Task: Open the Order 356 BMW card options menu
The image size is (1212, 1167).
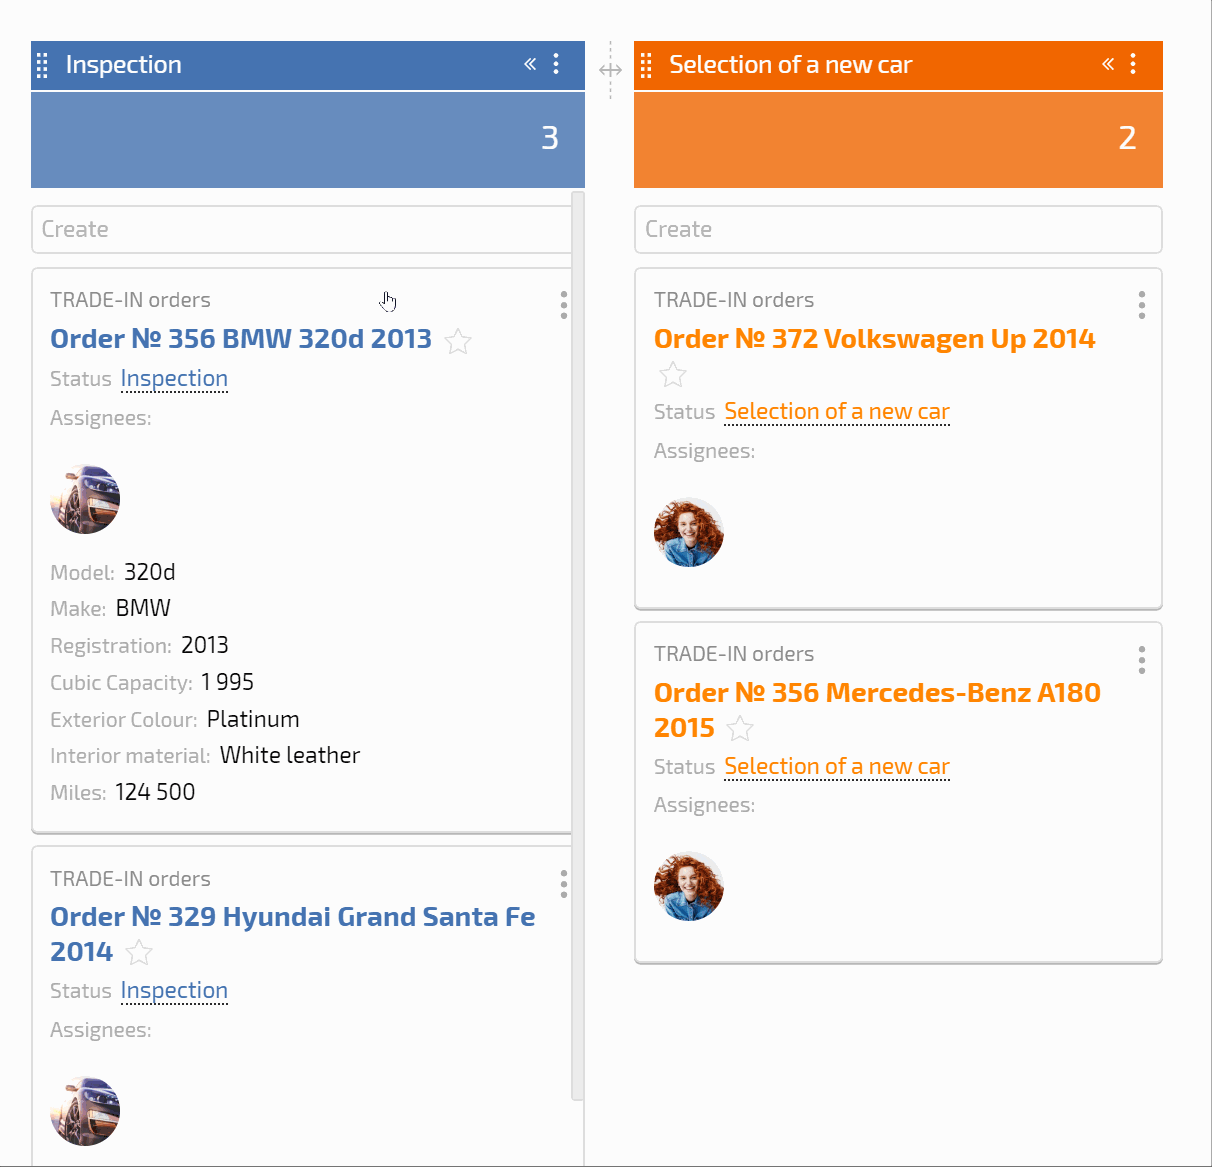Action: click(564, 305)
